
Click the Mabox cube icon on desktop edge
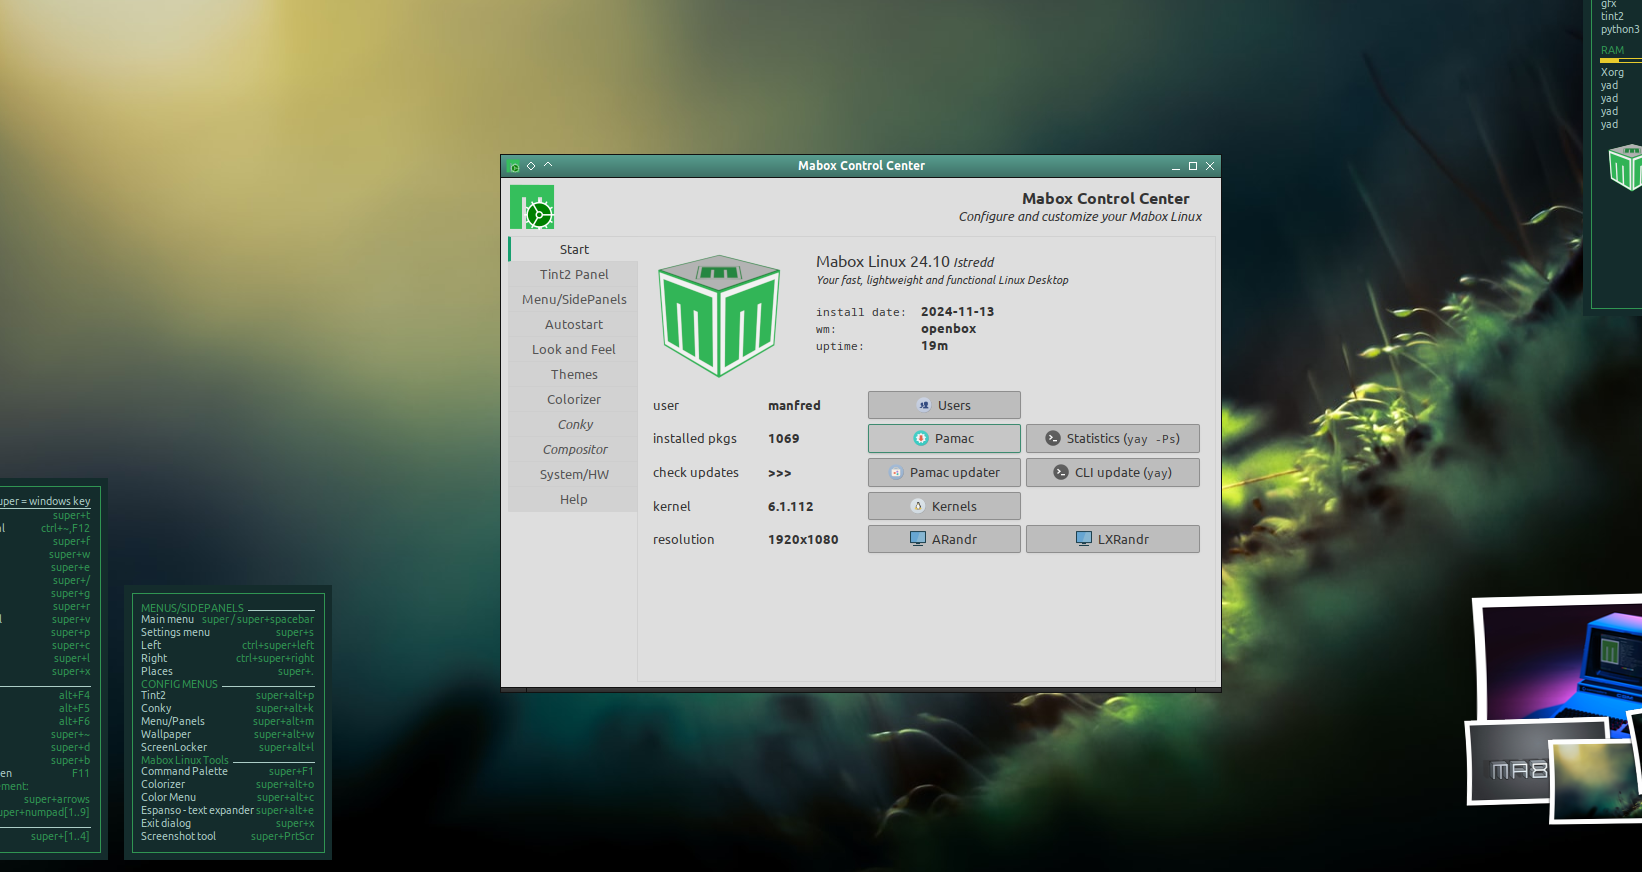click(1624, 167)
